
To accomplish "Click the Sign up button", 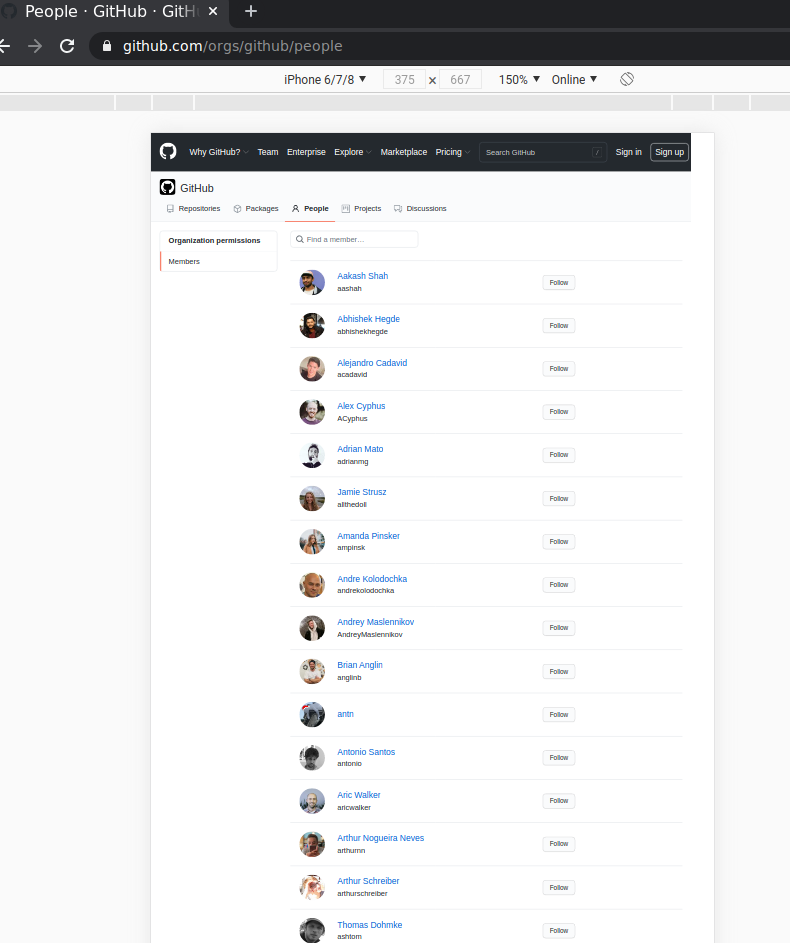I will point(668,151).
